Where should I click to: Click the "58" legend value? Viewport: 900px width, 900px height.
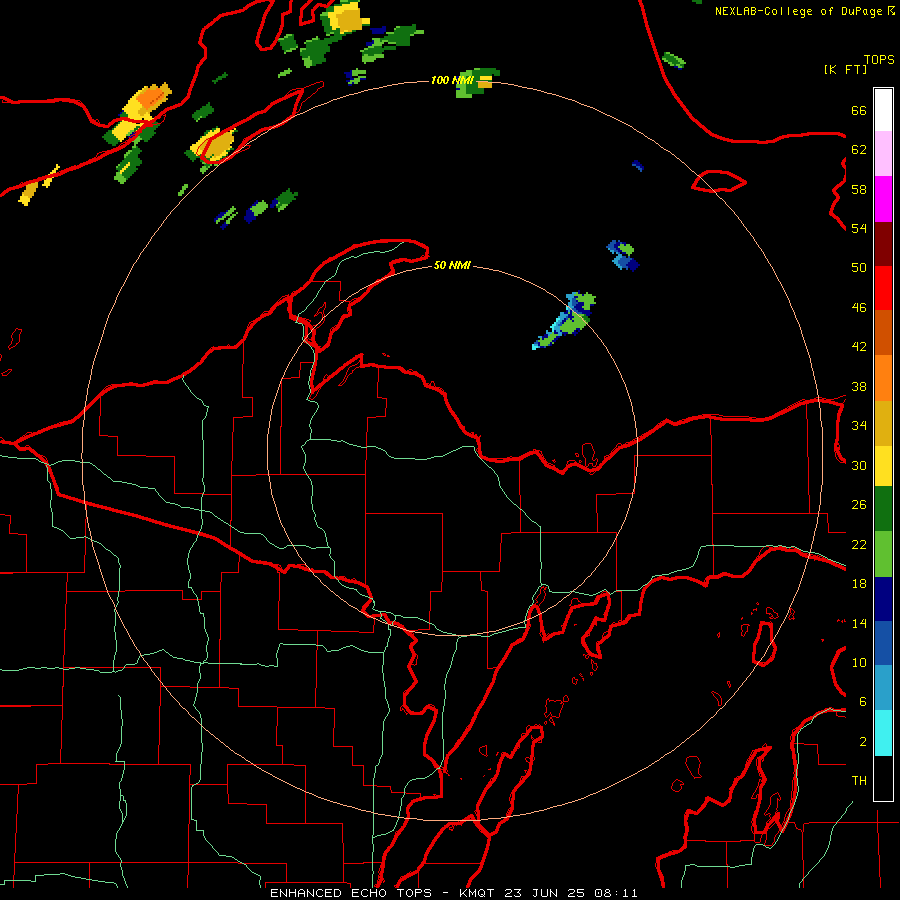859,189
